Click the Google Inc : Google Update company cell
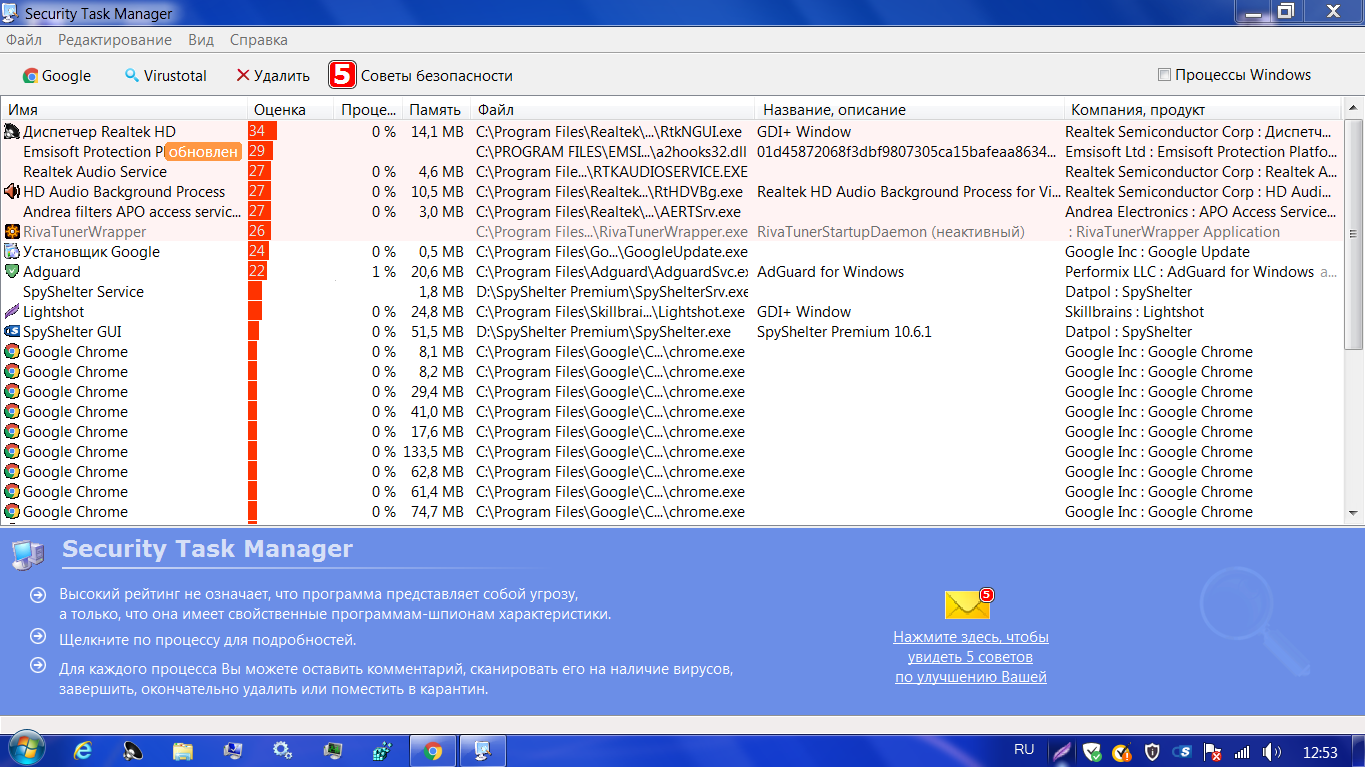 tap(1157, 252)
